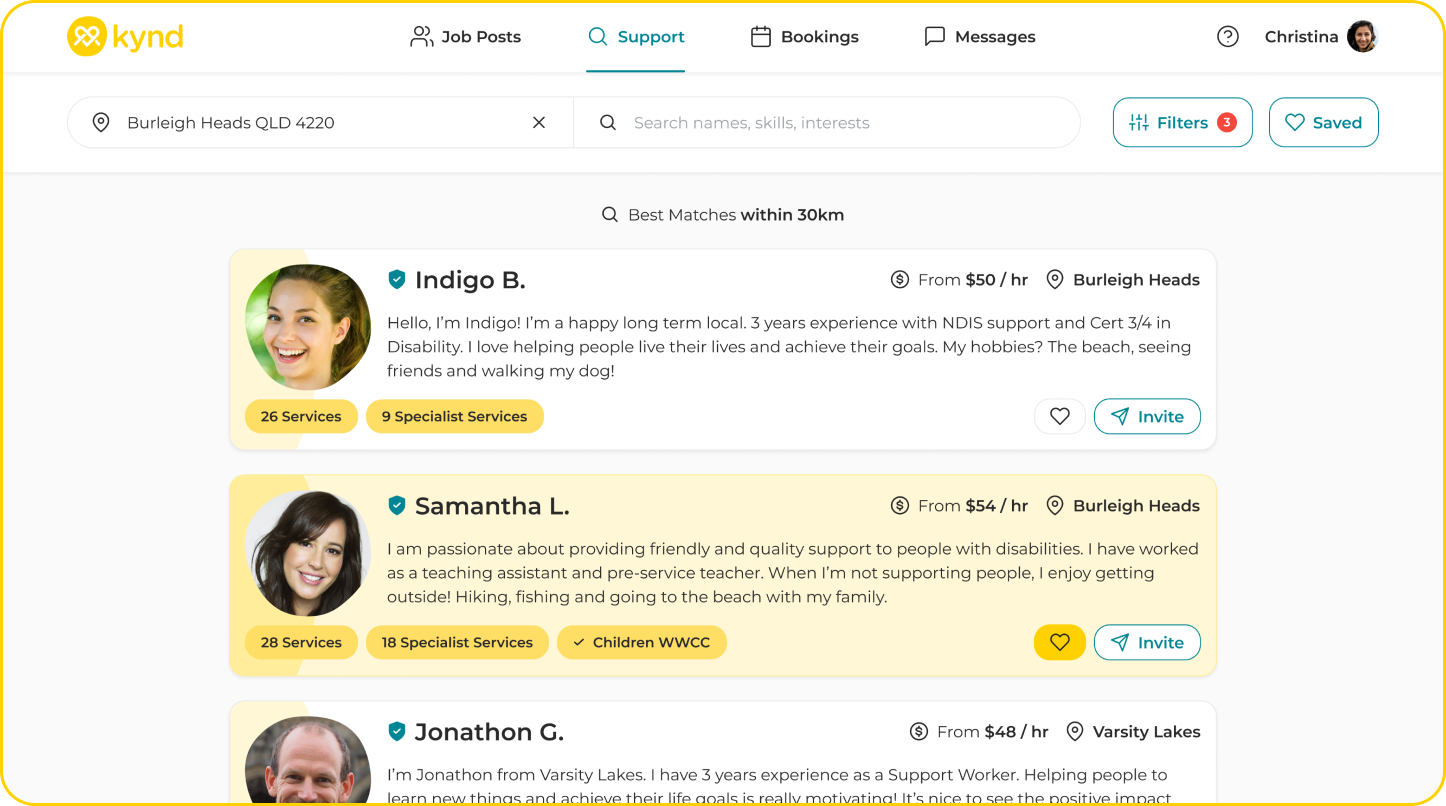Click the location pin icon in search bar
This screenshot has width=1446, height=806.
click(x=101, y=123)
